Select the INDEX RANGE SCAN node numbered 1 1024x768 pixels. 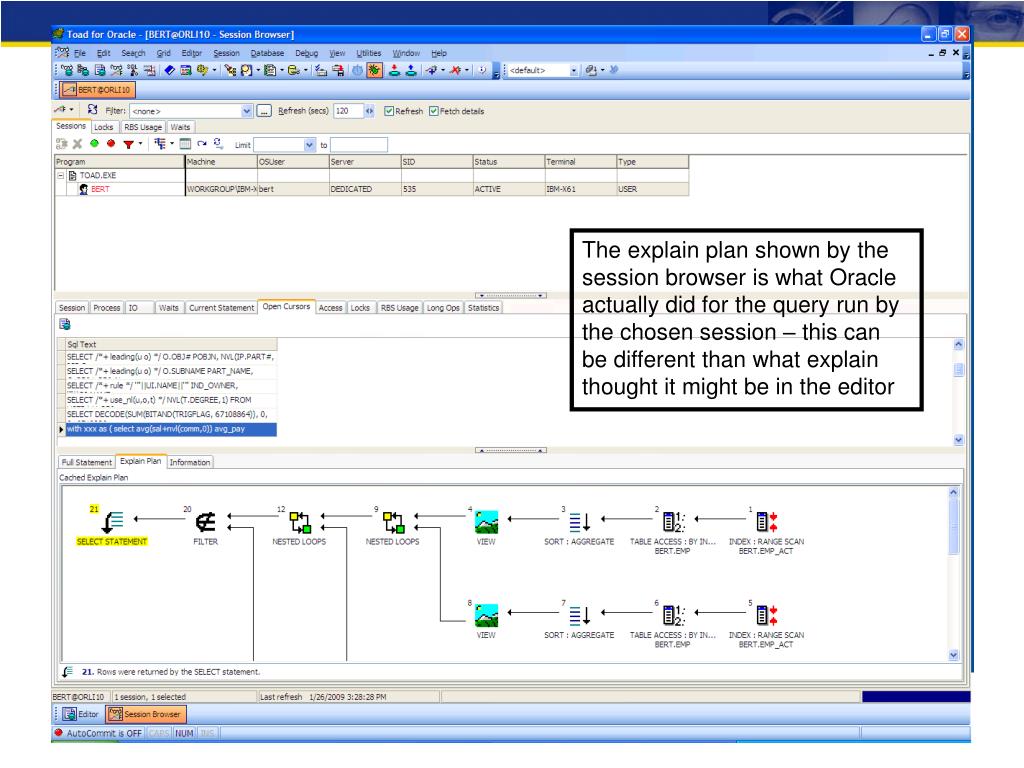(767, 522)
